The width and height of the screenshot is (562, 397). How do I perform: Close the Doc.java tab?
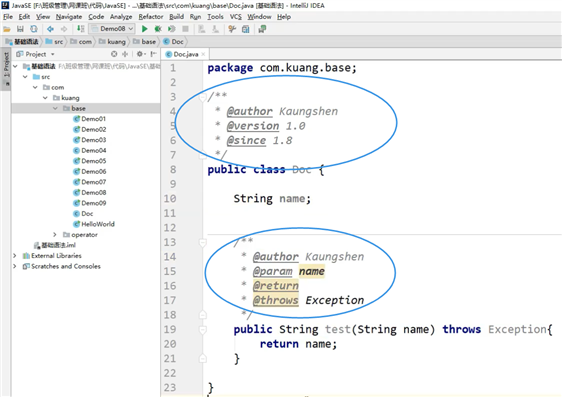coord(203,54)
